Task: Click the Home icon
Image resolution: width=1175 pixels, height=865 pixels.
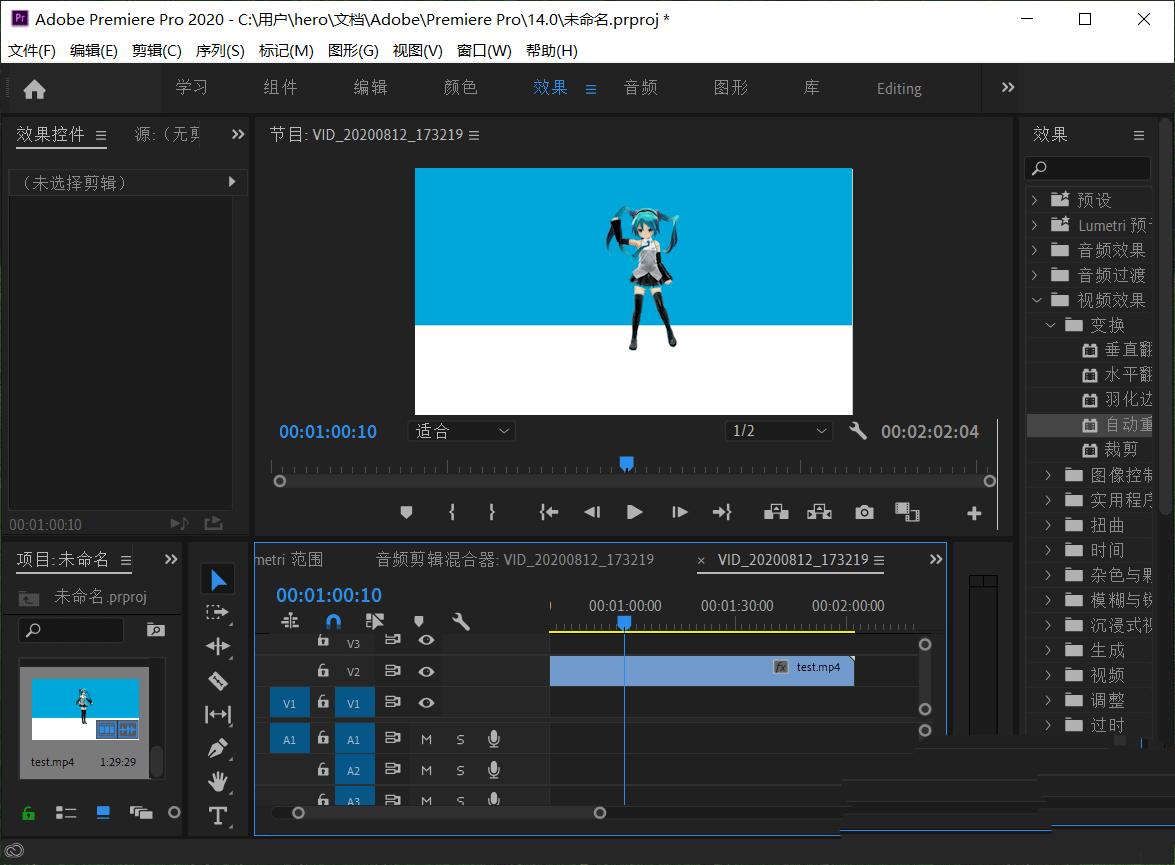Action: coord(35,89)
